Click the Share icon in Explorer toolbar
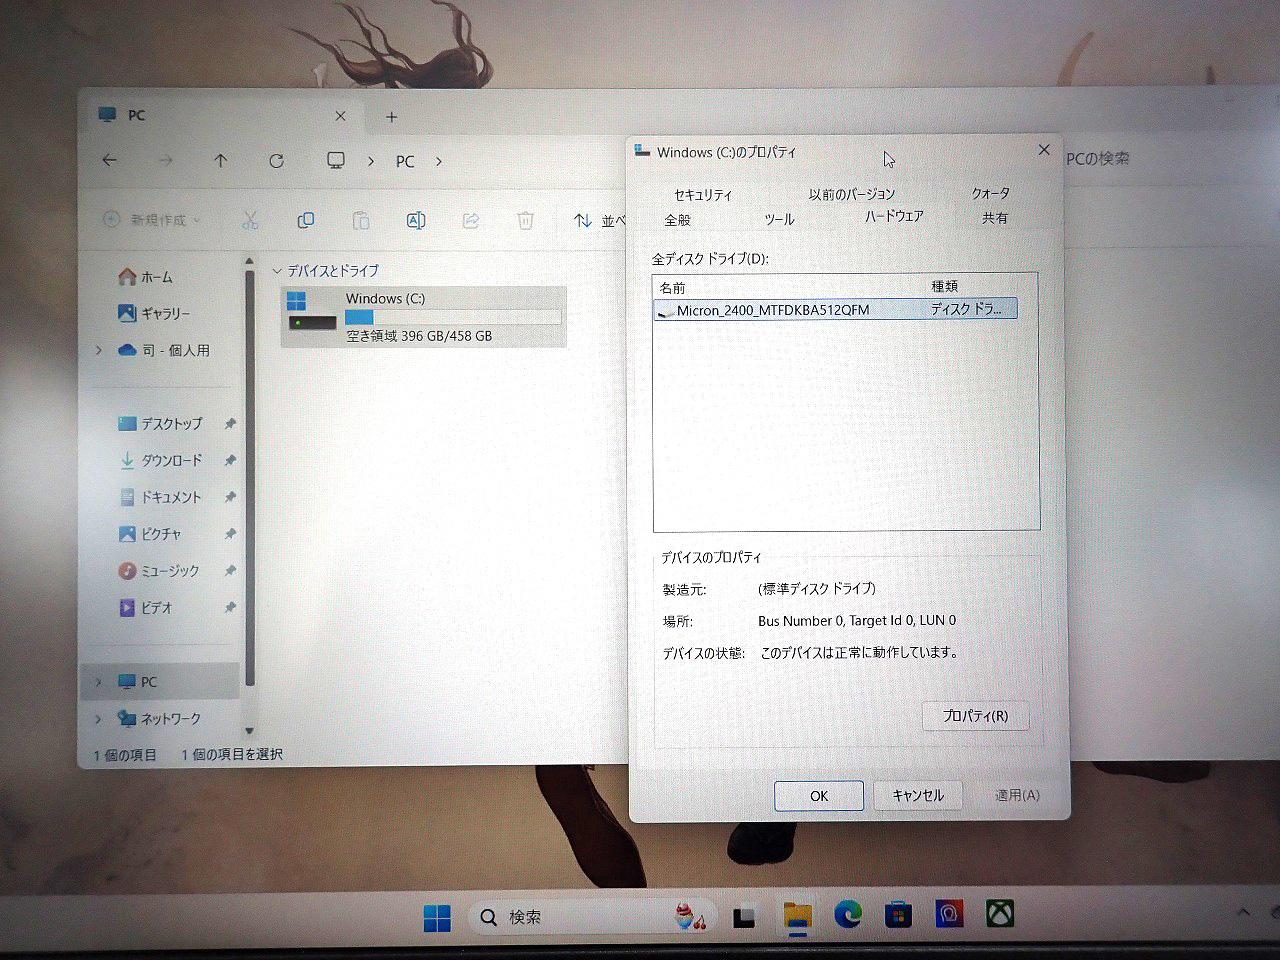This screenshot has height=960, width=1280. tap(471, 220)
